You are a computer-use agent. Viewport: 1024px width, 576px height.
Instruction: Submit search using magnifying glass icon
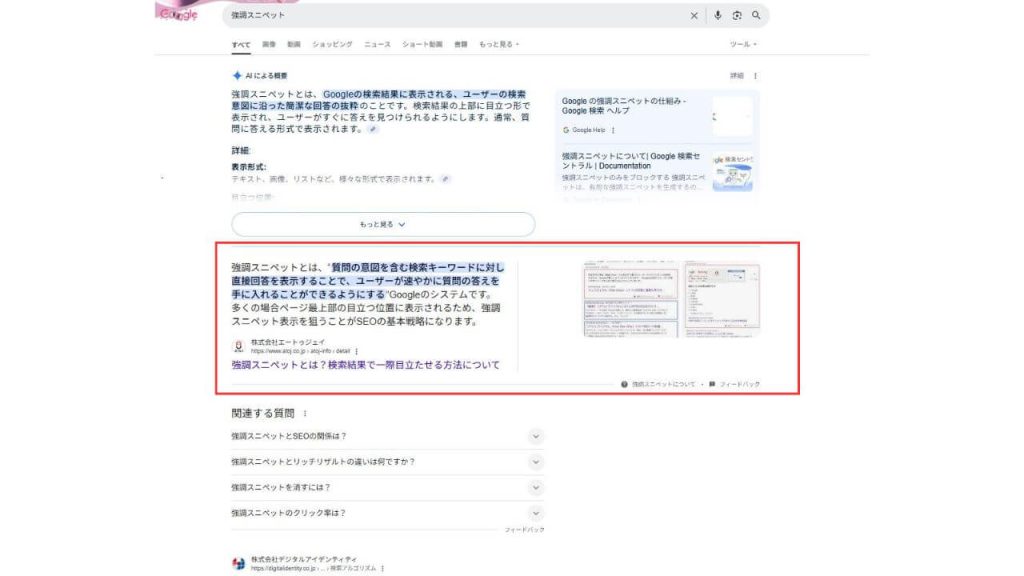[x=756, y=15]
